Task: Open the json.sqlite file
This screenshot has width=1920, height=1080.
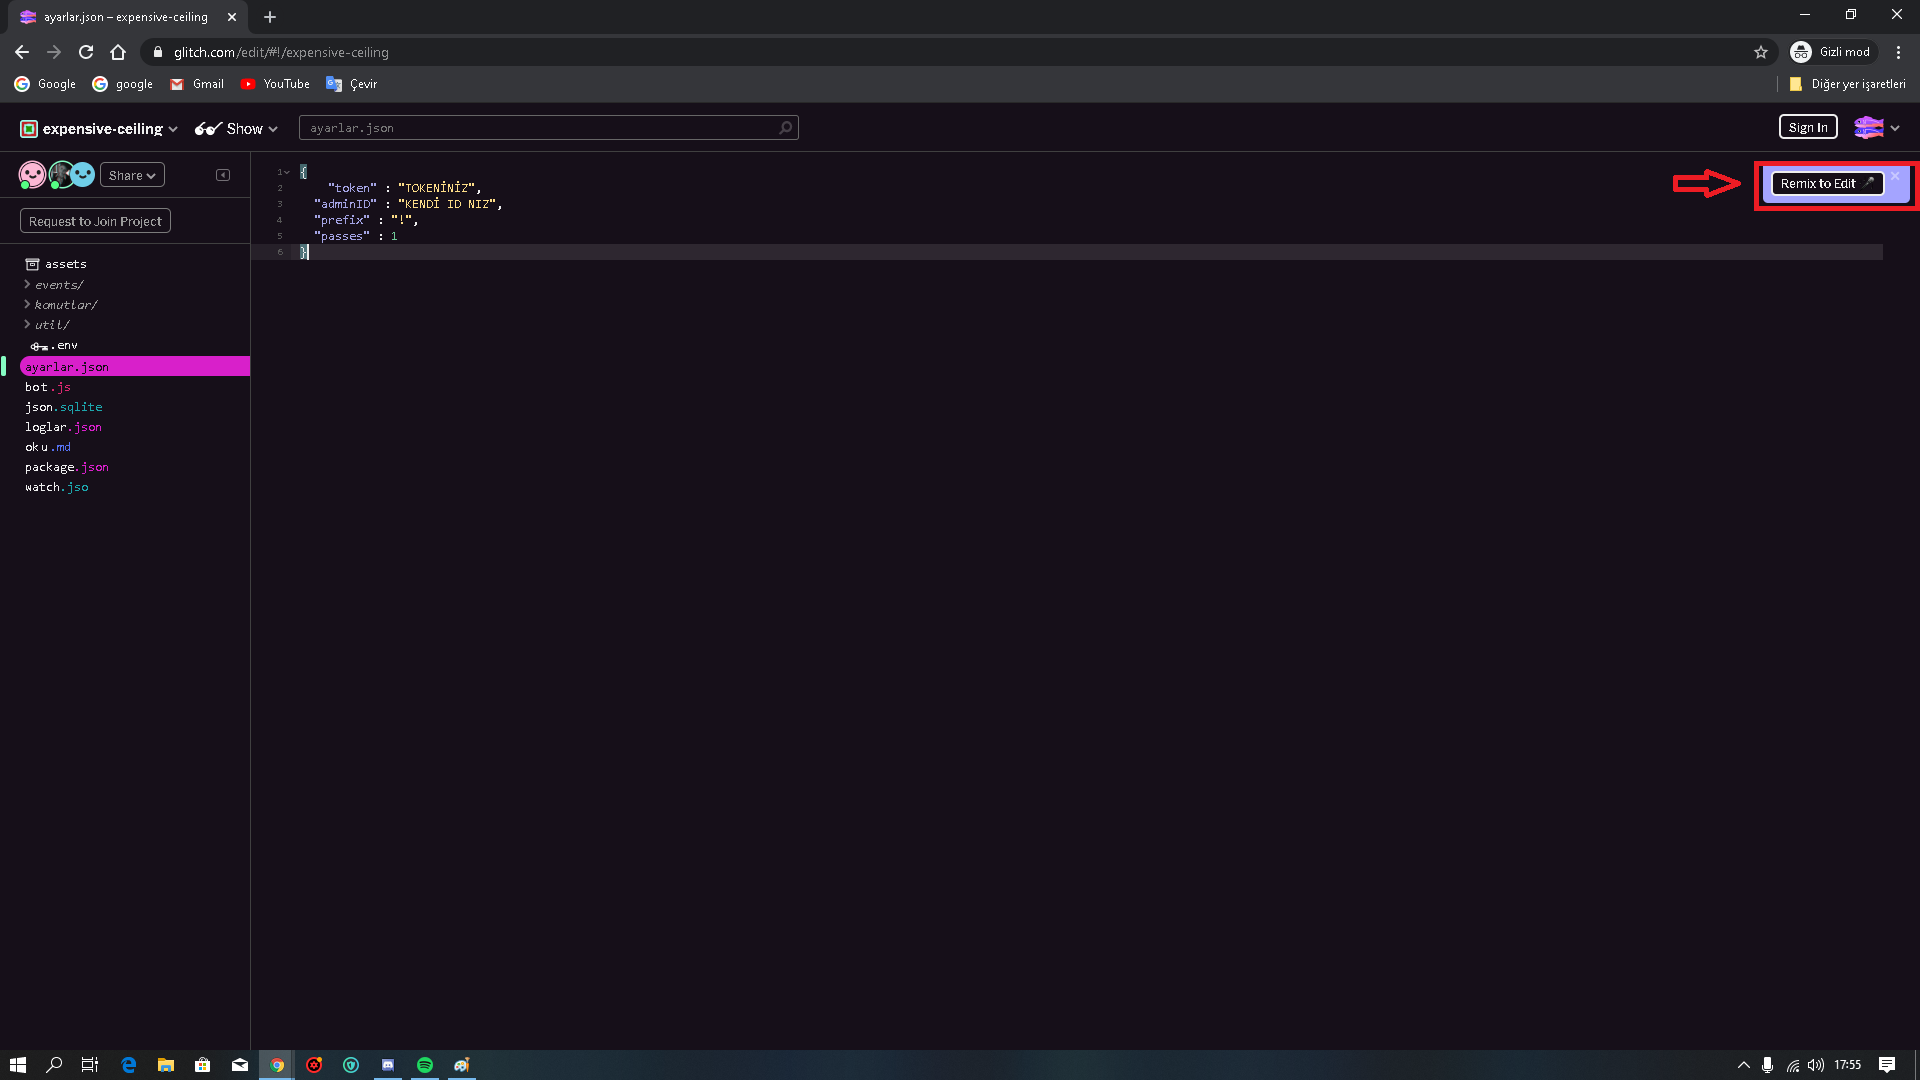Action: click(x=64, y=407)
